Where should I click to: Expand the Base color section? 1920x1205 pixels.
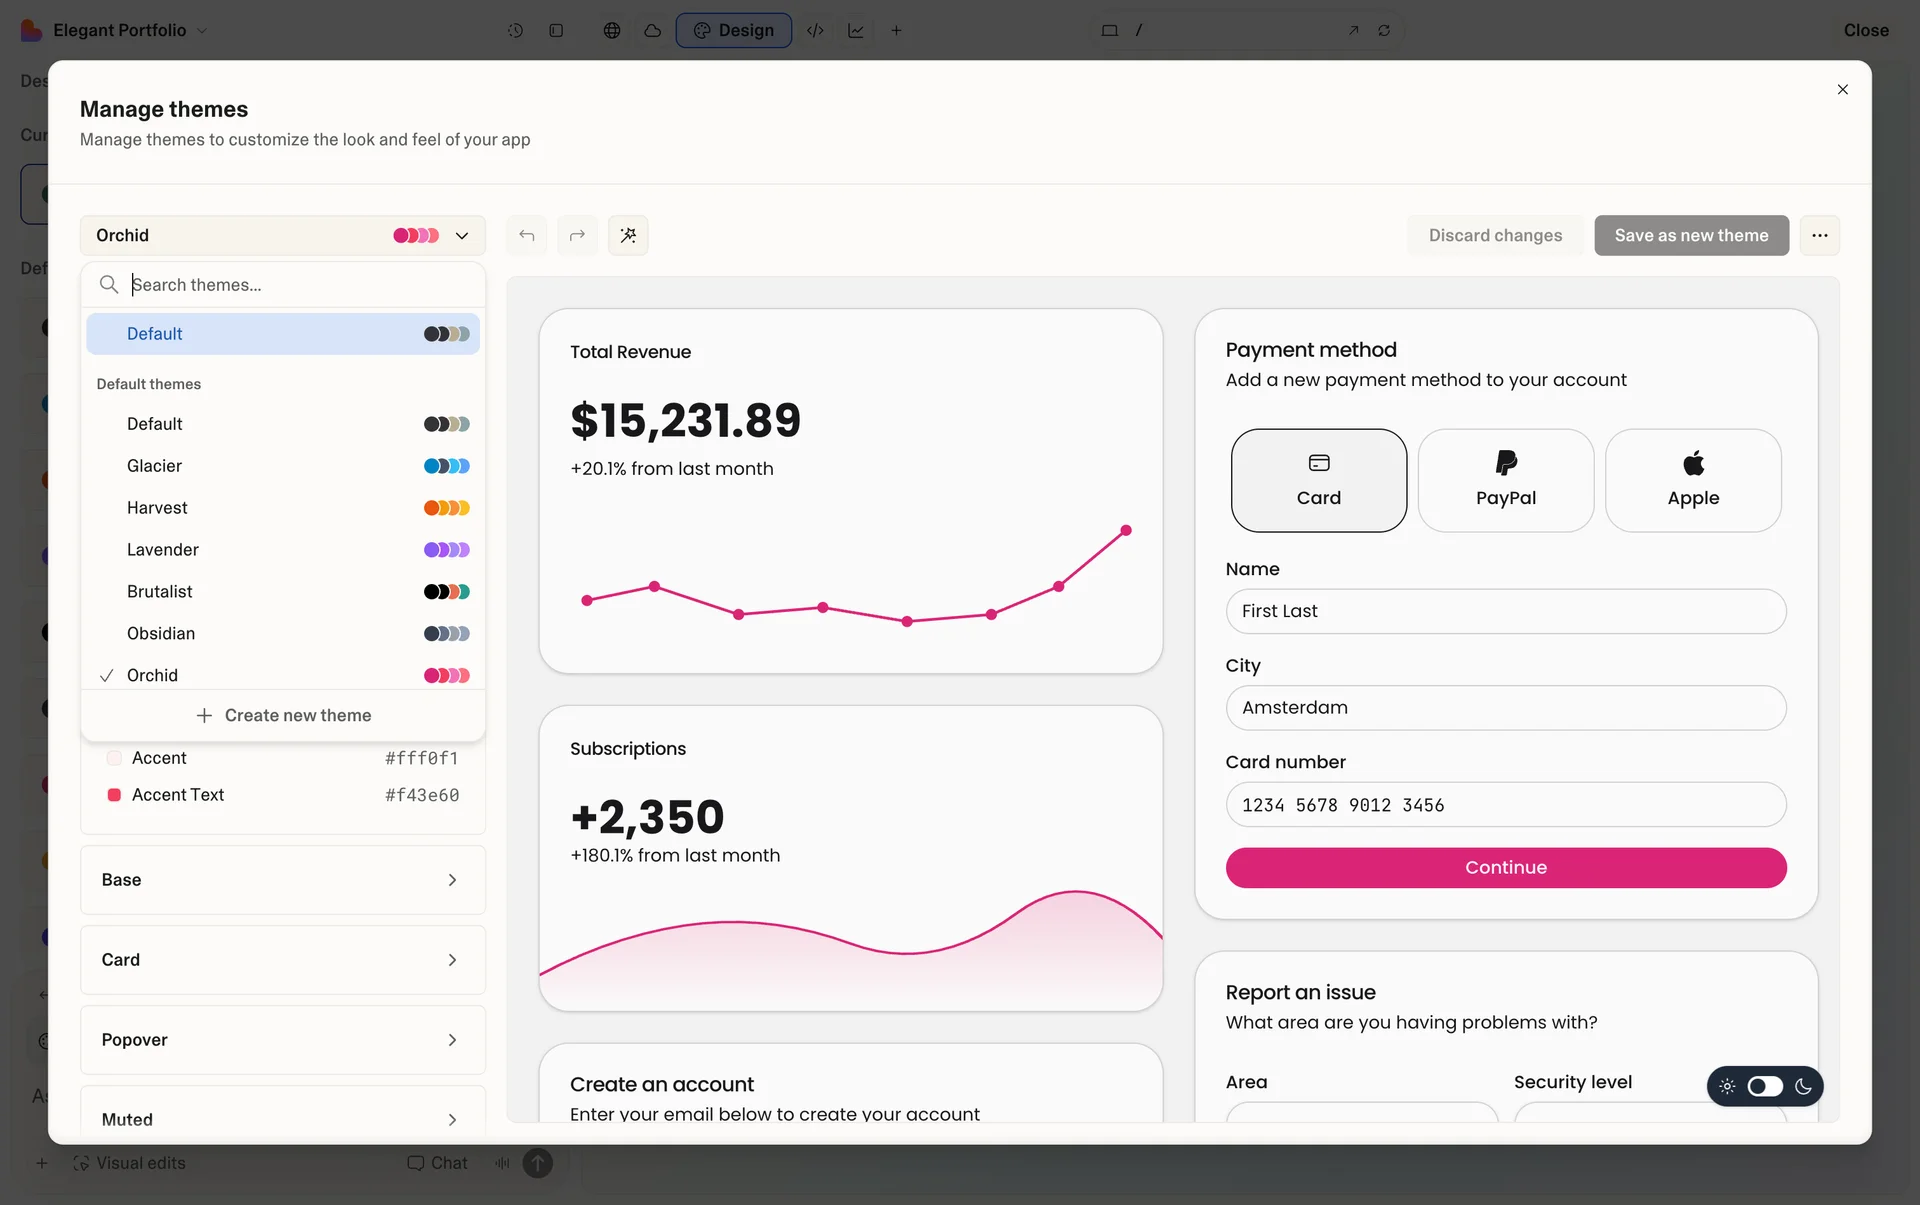282,880
